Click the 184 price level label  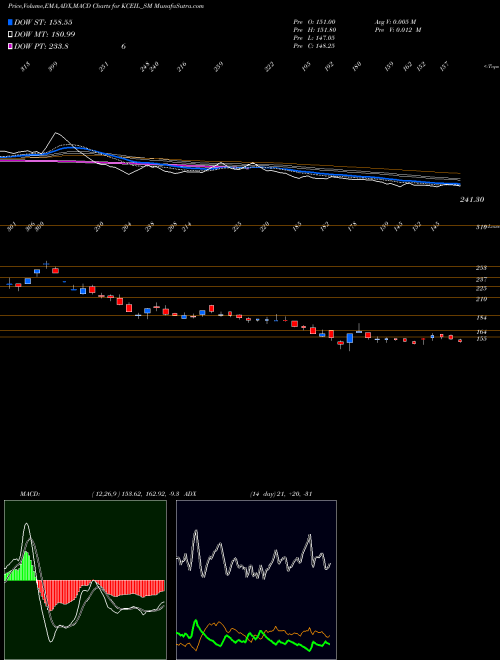point(481,318)
